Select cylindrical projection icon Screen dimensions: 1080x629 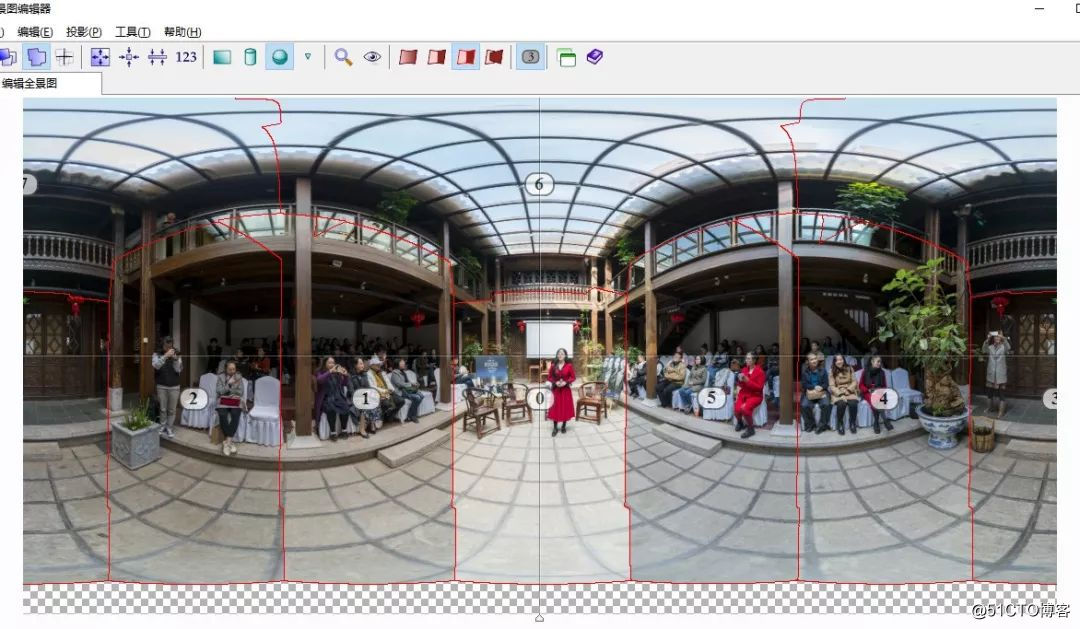click(251, 56)
